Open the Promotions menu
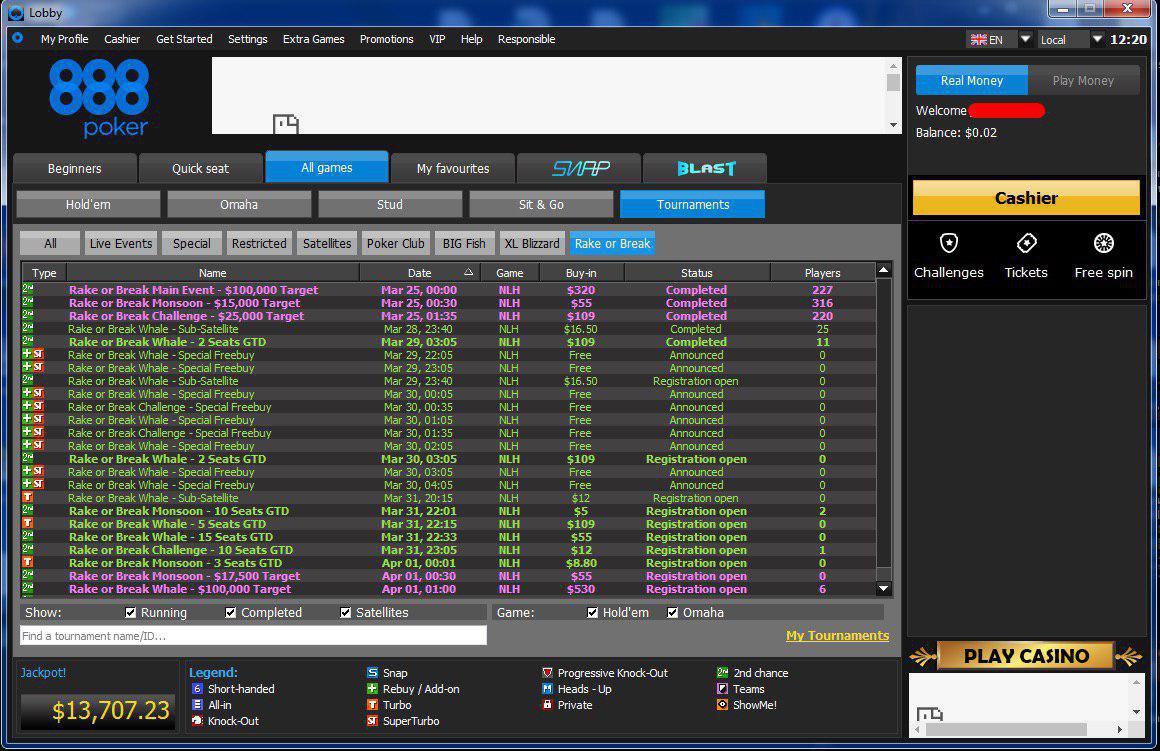The width and height of the screenshot is (1160, 751). point(386,39)
